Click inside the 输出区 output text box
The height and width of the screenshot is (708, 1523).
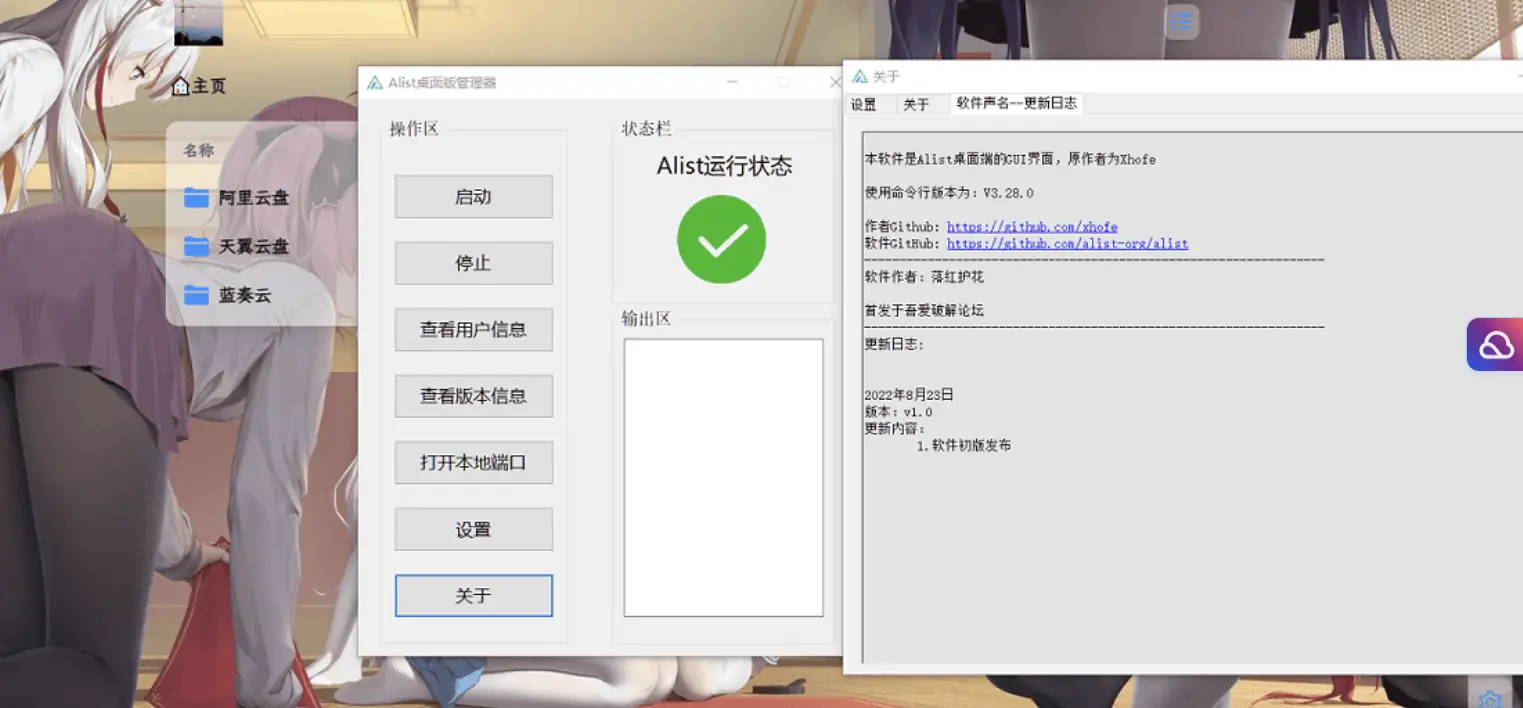click(723, 477)
